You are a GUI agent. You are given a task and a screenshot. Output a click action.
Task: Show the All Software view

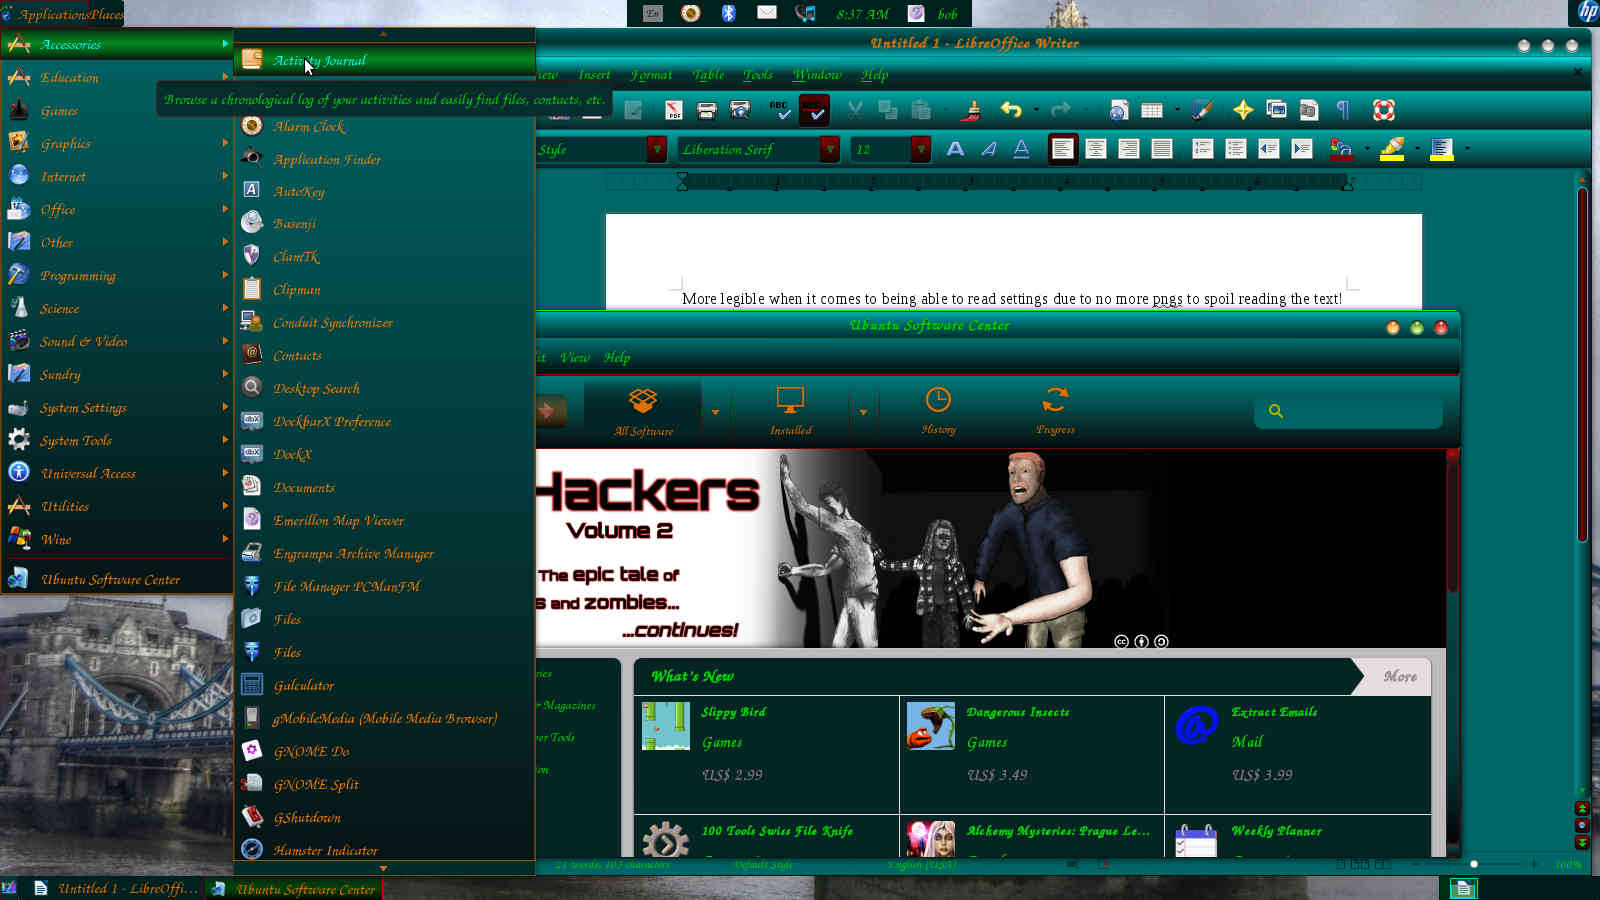click(x=643, y=411)
